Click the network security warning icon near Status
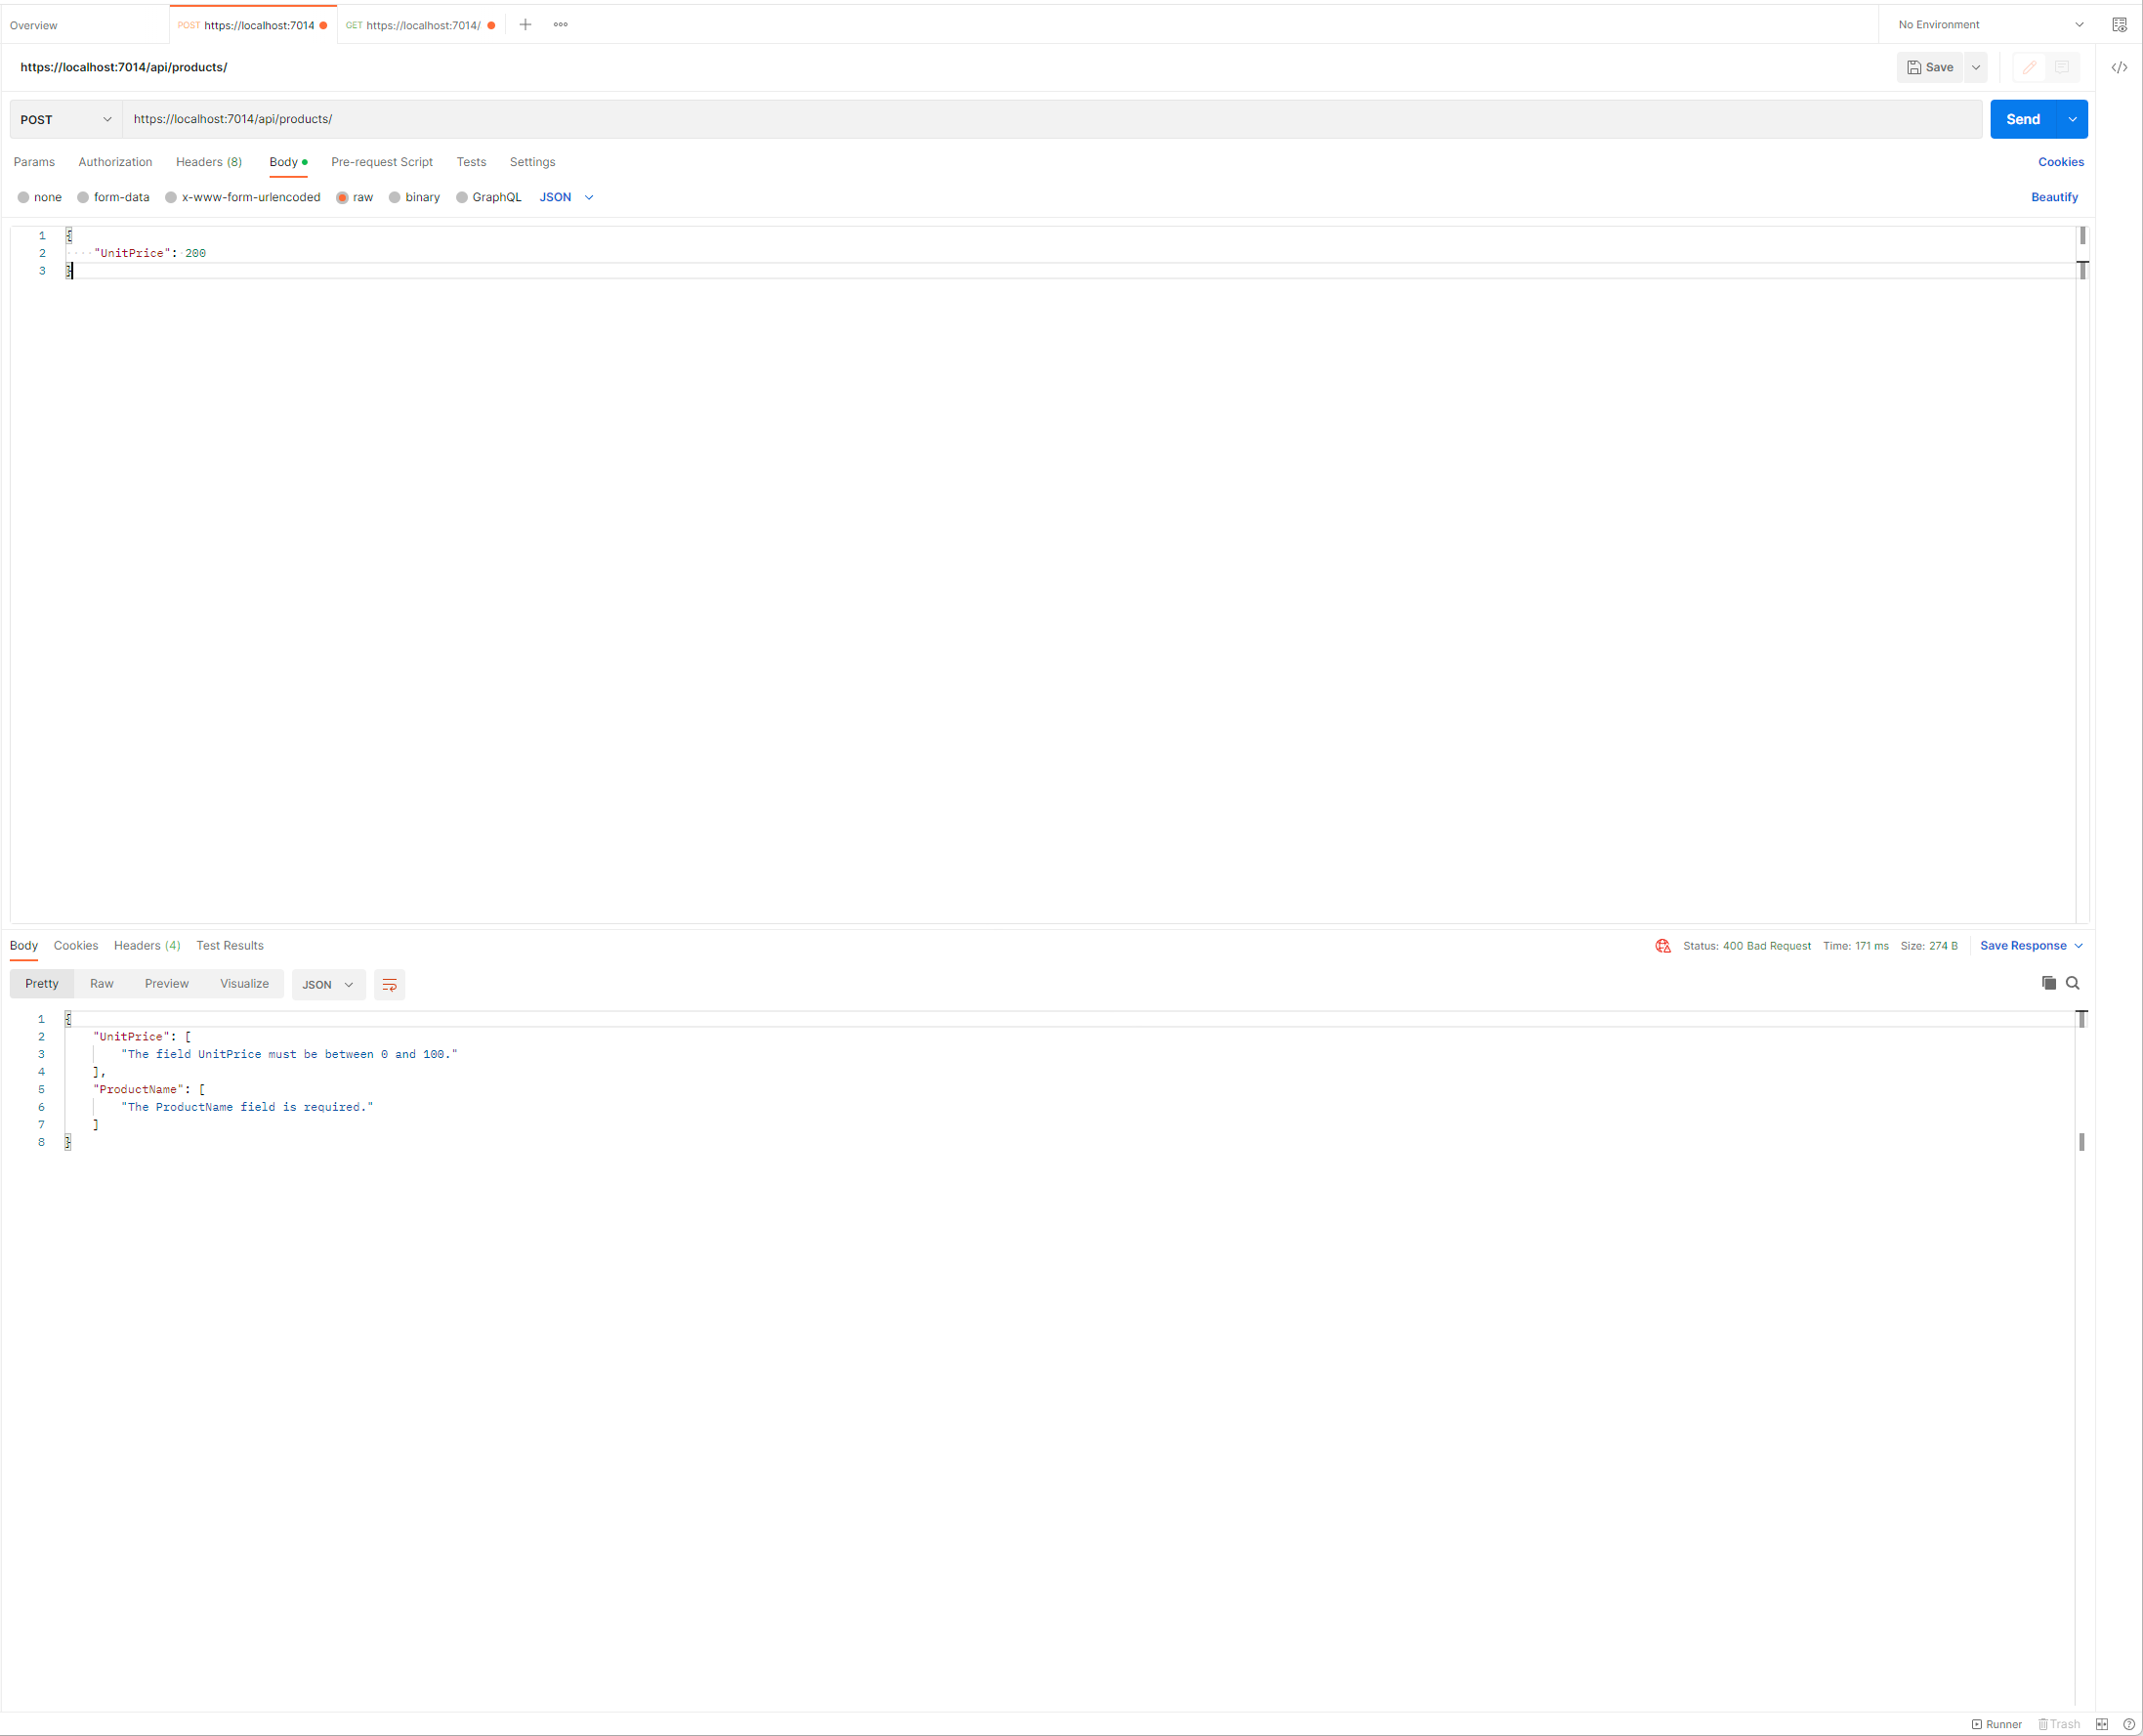The width and height of the screenshot is (2143, 1736). [1662, 946]
